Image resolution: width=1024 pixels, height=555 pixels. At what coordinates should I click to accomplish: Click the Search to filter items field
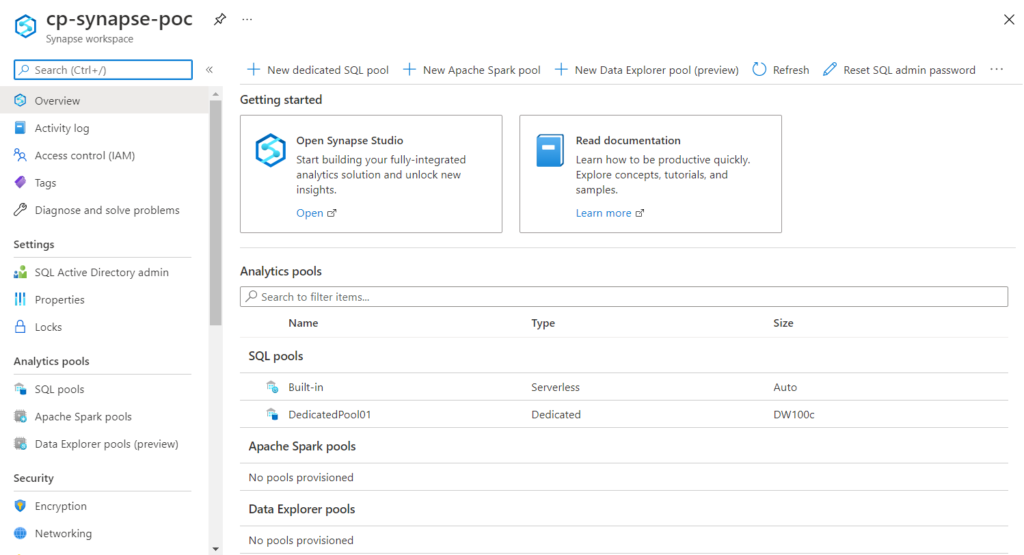(x=624, y=296)
